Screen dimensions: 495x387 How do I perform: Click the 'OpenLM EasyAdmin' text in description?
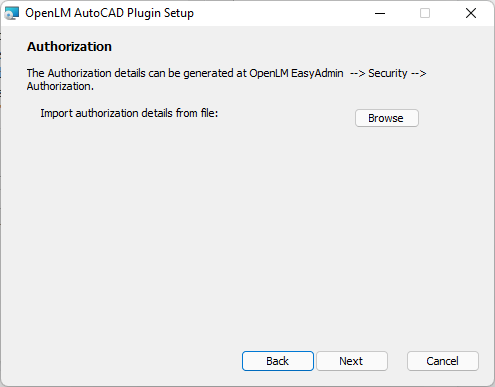tap(296, 73)
